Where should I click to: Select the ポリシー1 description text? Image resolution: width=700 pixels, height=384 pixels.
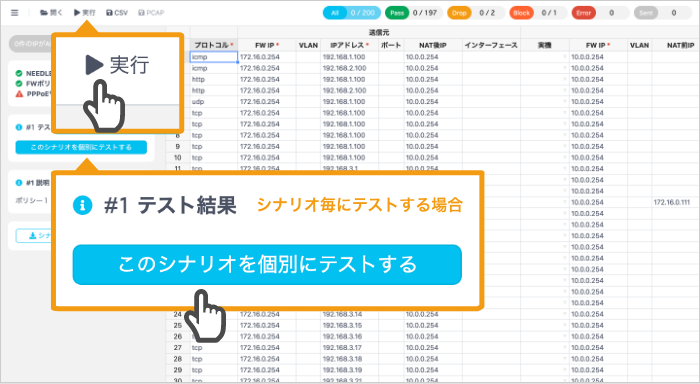(x=32, y=200)
